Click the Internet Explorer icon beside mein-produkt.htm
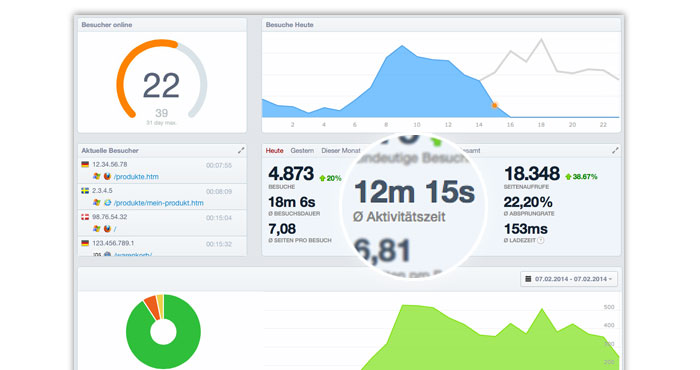This screenshot has height=370, width=700. click(x=107, y=203)
